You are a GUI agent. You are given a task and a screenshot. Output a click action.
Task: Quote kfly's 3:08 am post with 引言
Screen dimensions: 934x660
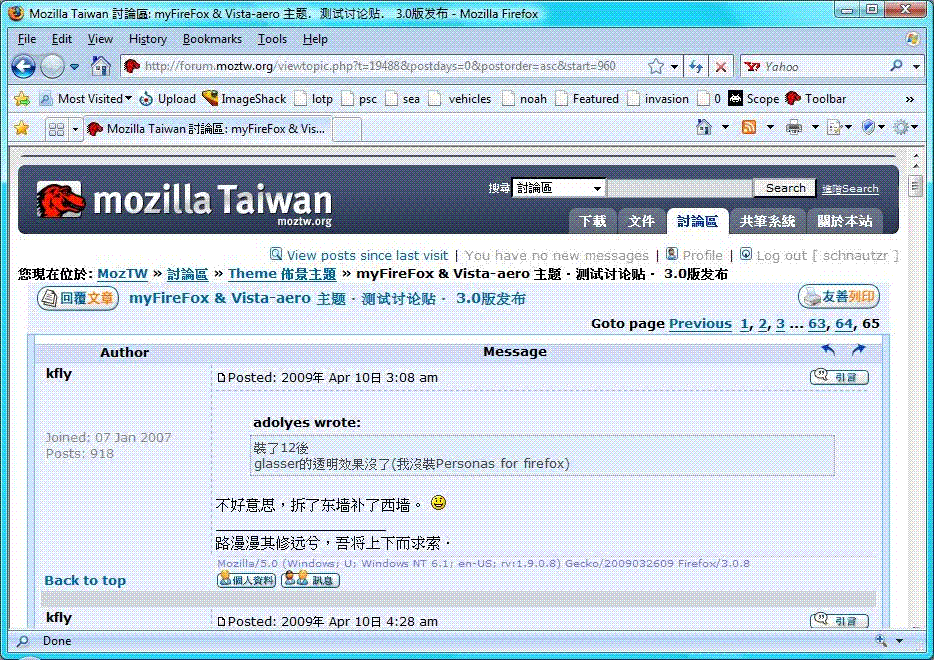click(x=839, y=377)
